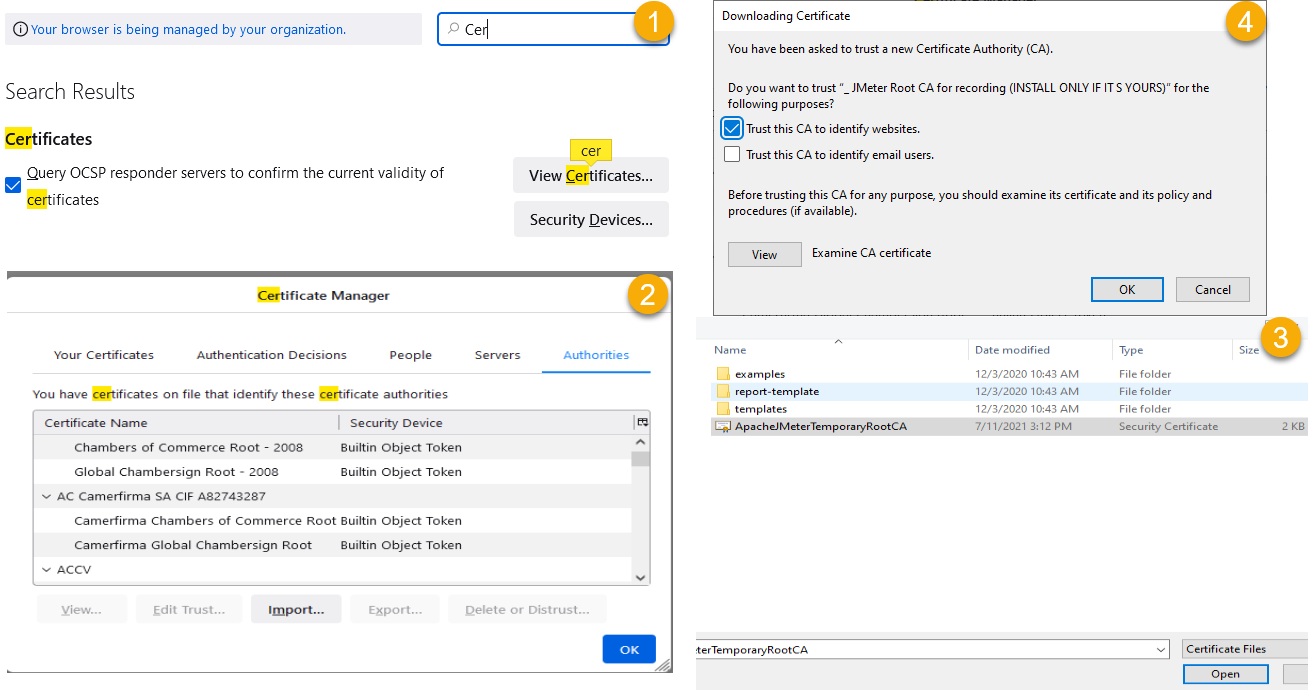1308x690 pixels.
Task: Click scroll up arrow of certificate list
Action: [640, 442]
